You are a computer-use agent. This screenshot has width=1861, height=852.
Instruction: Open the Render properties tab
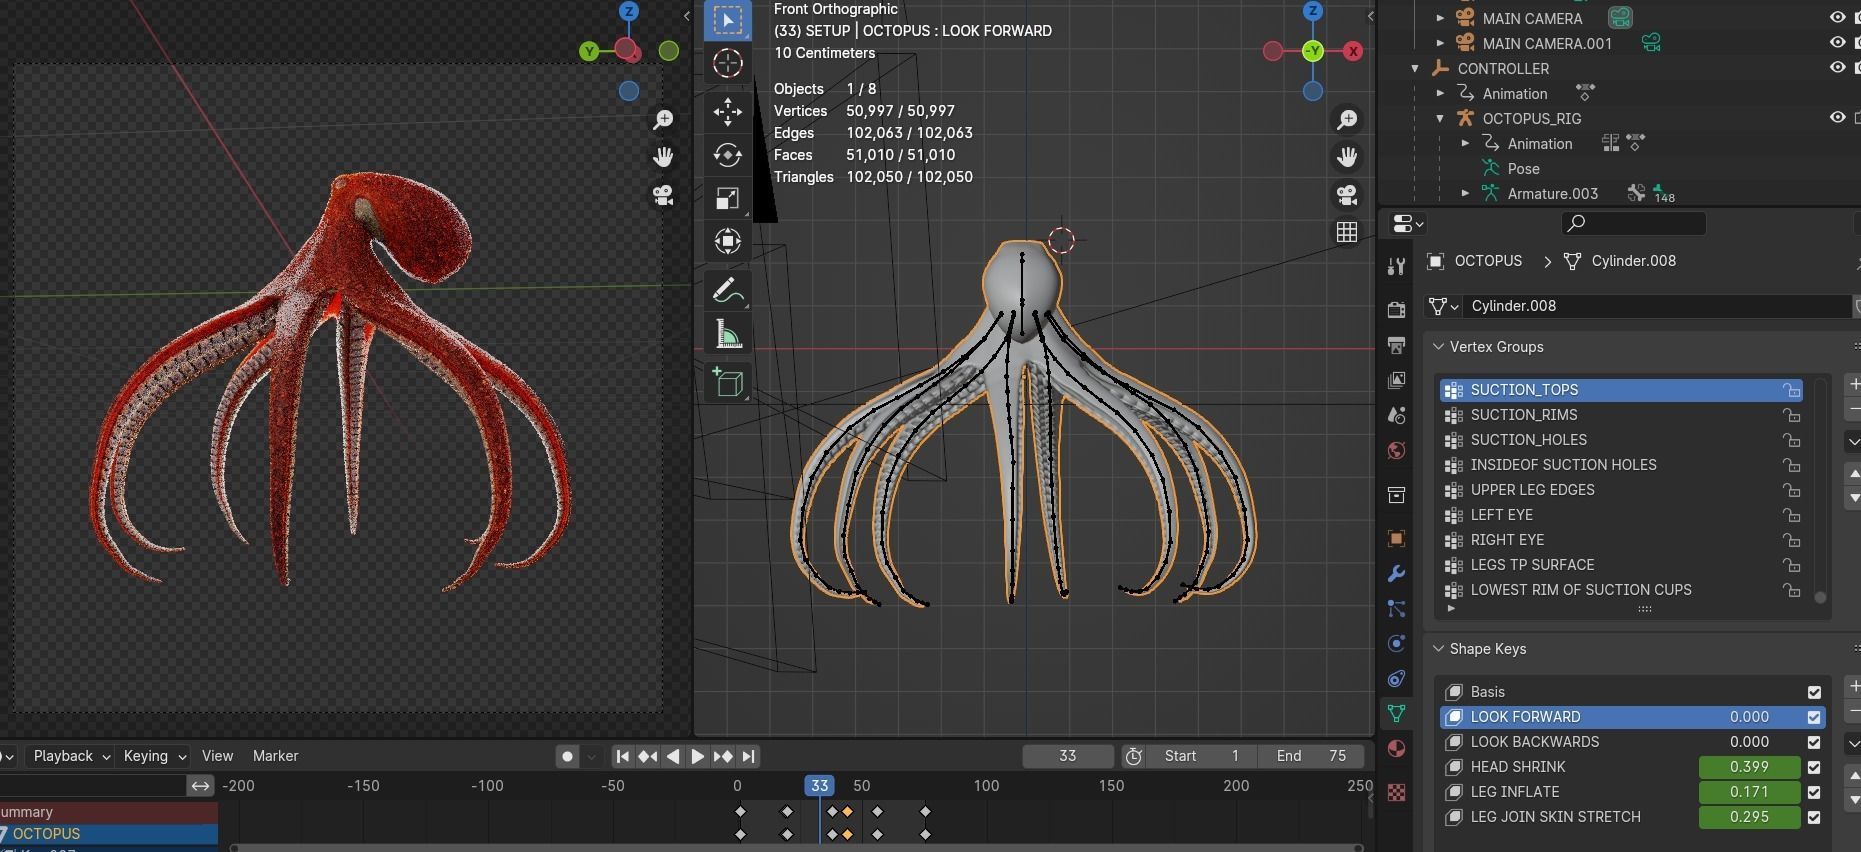pyautogui.click(x=1396, y=310)
